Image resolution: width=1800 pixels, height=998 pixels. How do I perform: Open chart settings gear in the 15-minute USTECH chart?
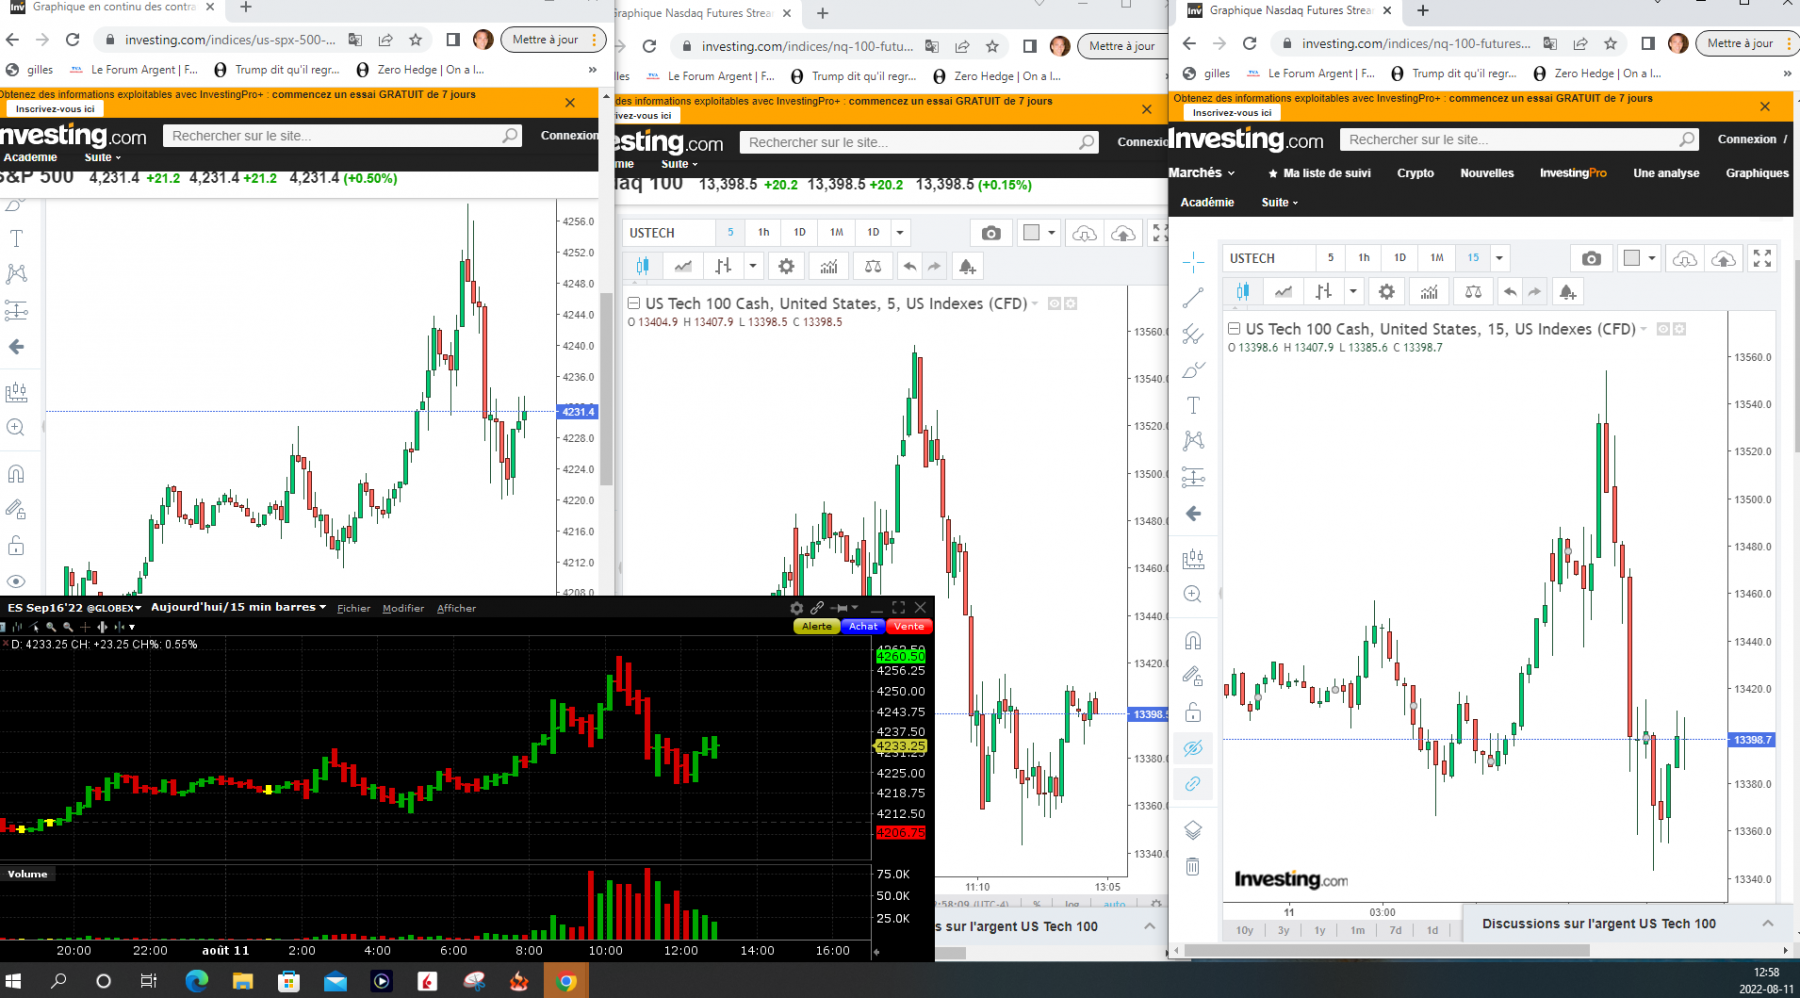1386,292
